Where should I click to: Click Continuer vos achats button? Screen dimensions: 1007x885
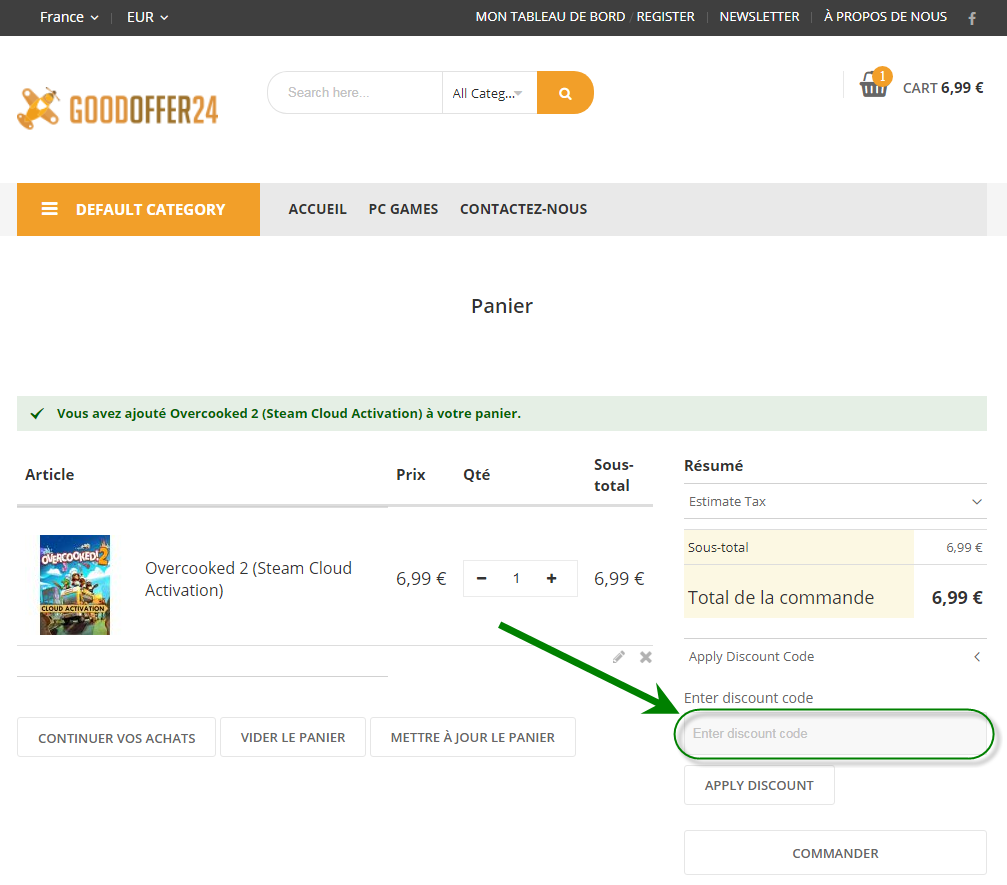[116, 737]
